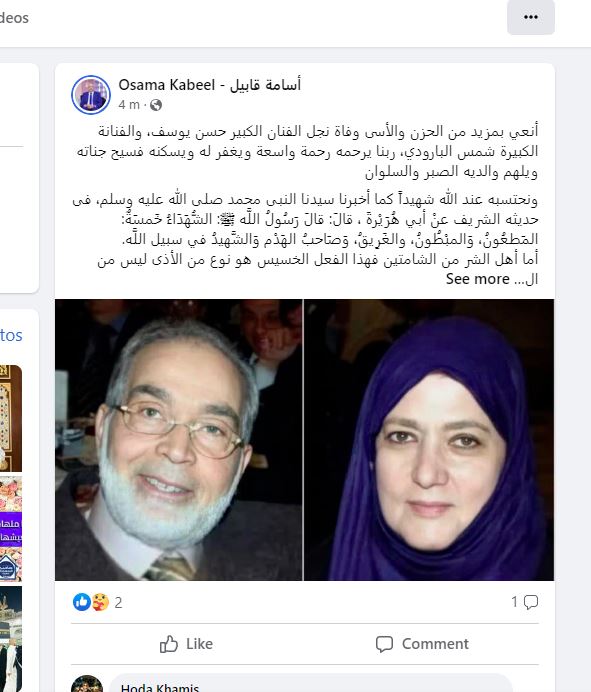
Task: Click the blue Like reaction icon
Action: pyautogui.click(x=82, y=602)
